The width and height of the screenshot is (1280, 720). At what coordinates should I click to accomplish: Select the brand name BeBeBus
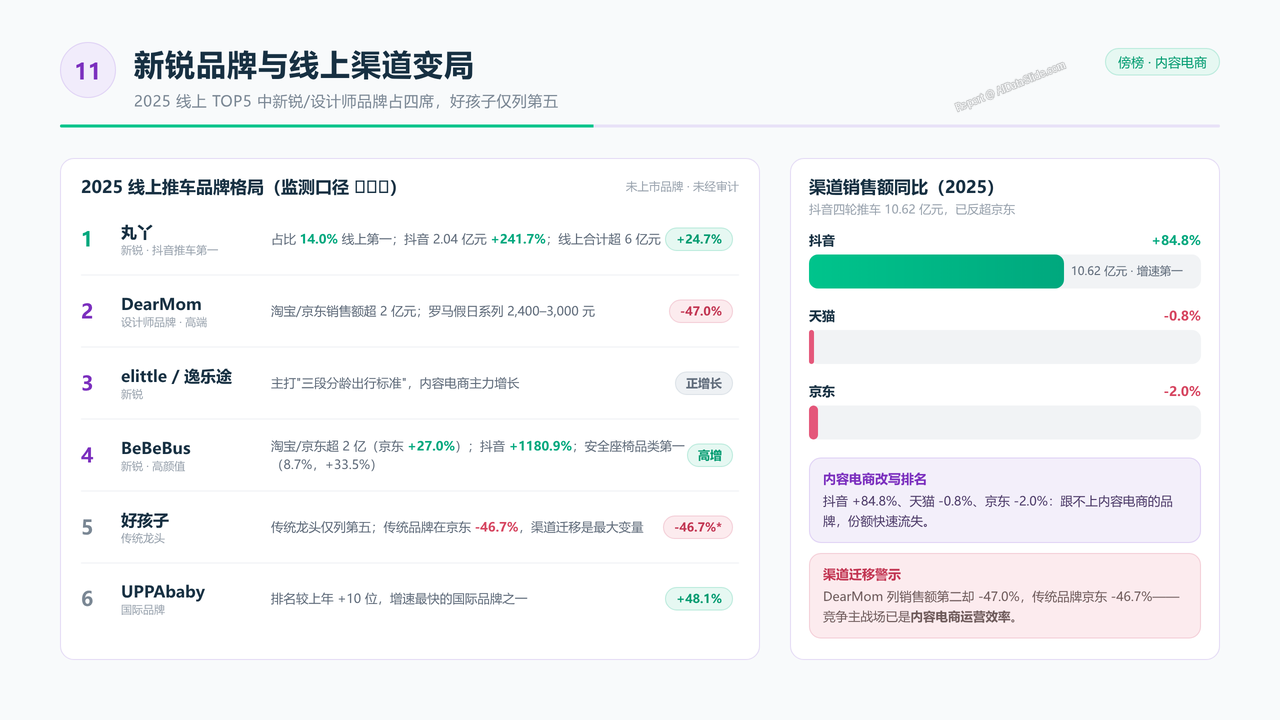click(156, 448)
